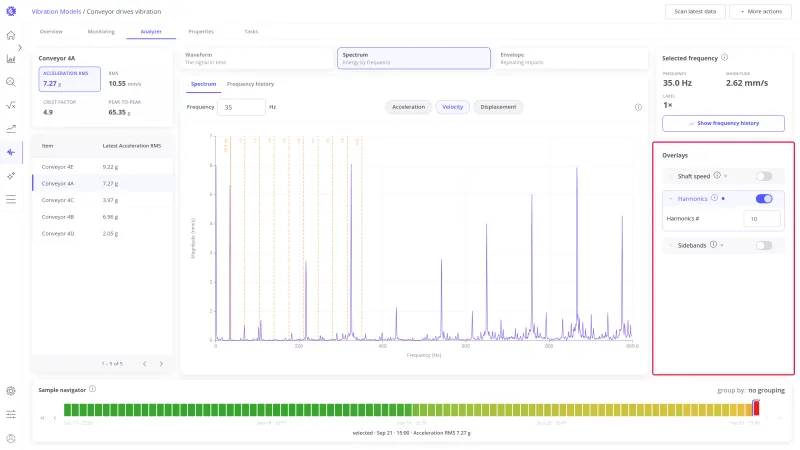Click the application logo at top left
Screen dimensions: 800x450
[x=11, y=11]
